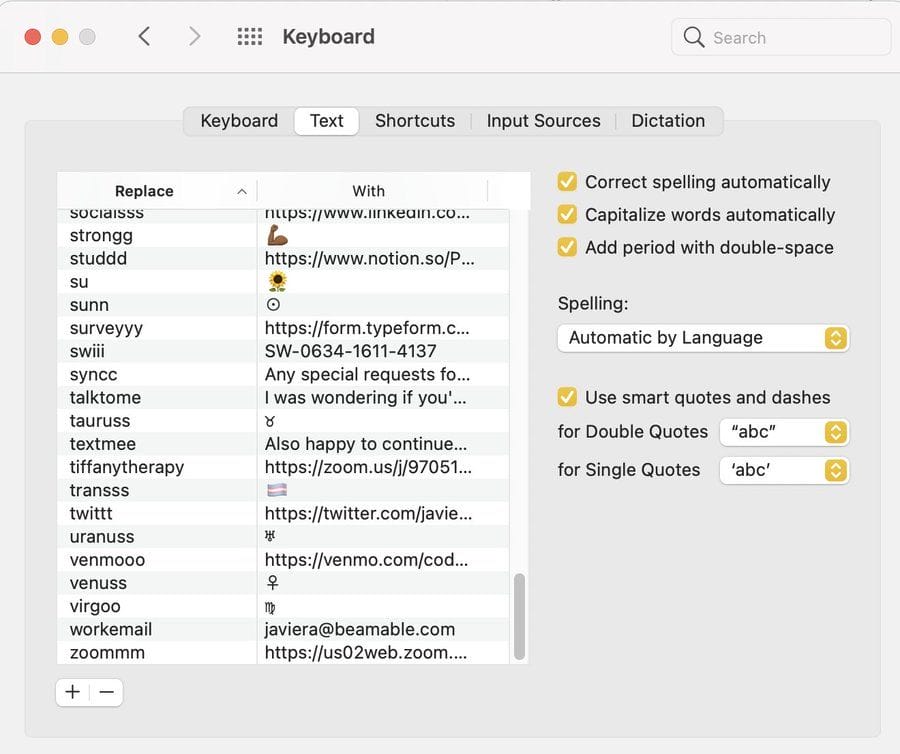900x754 pixels.
Task: Click the search magnifier in the search field
Action: 695,36
